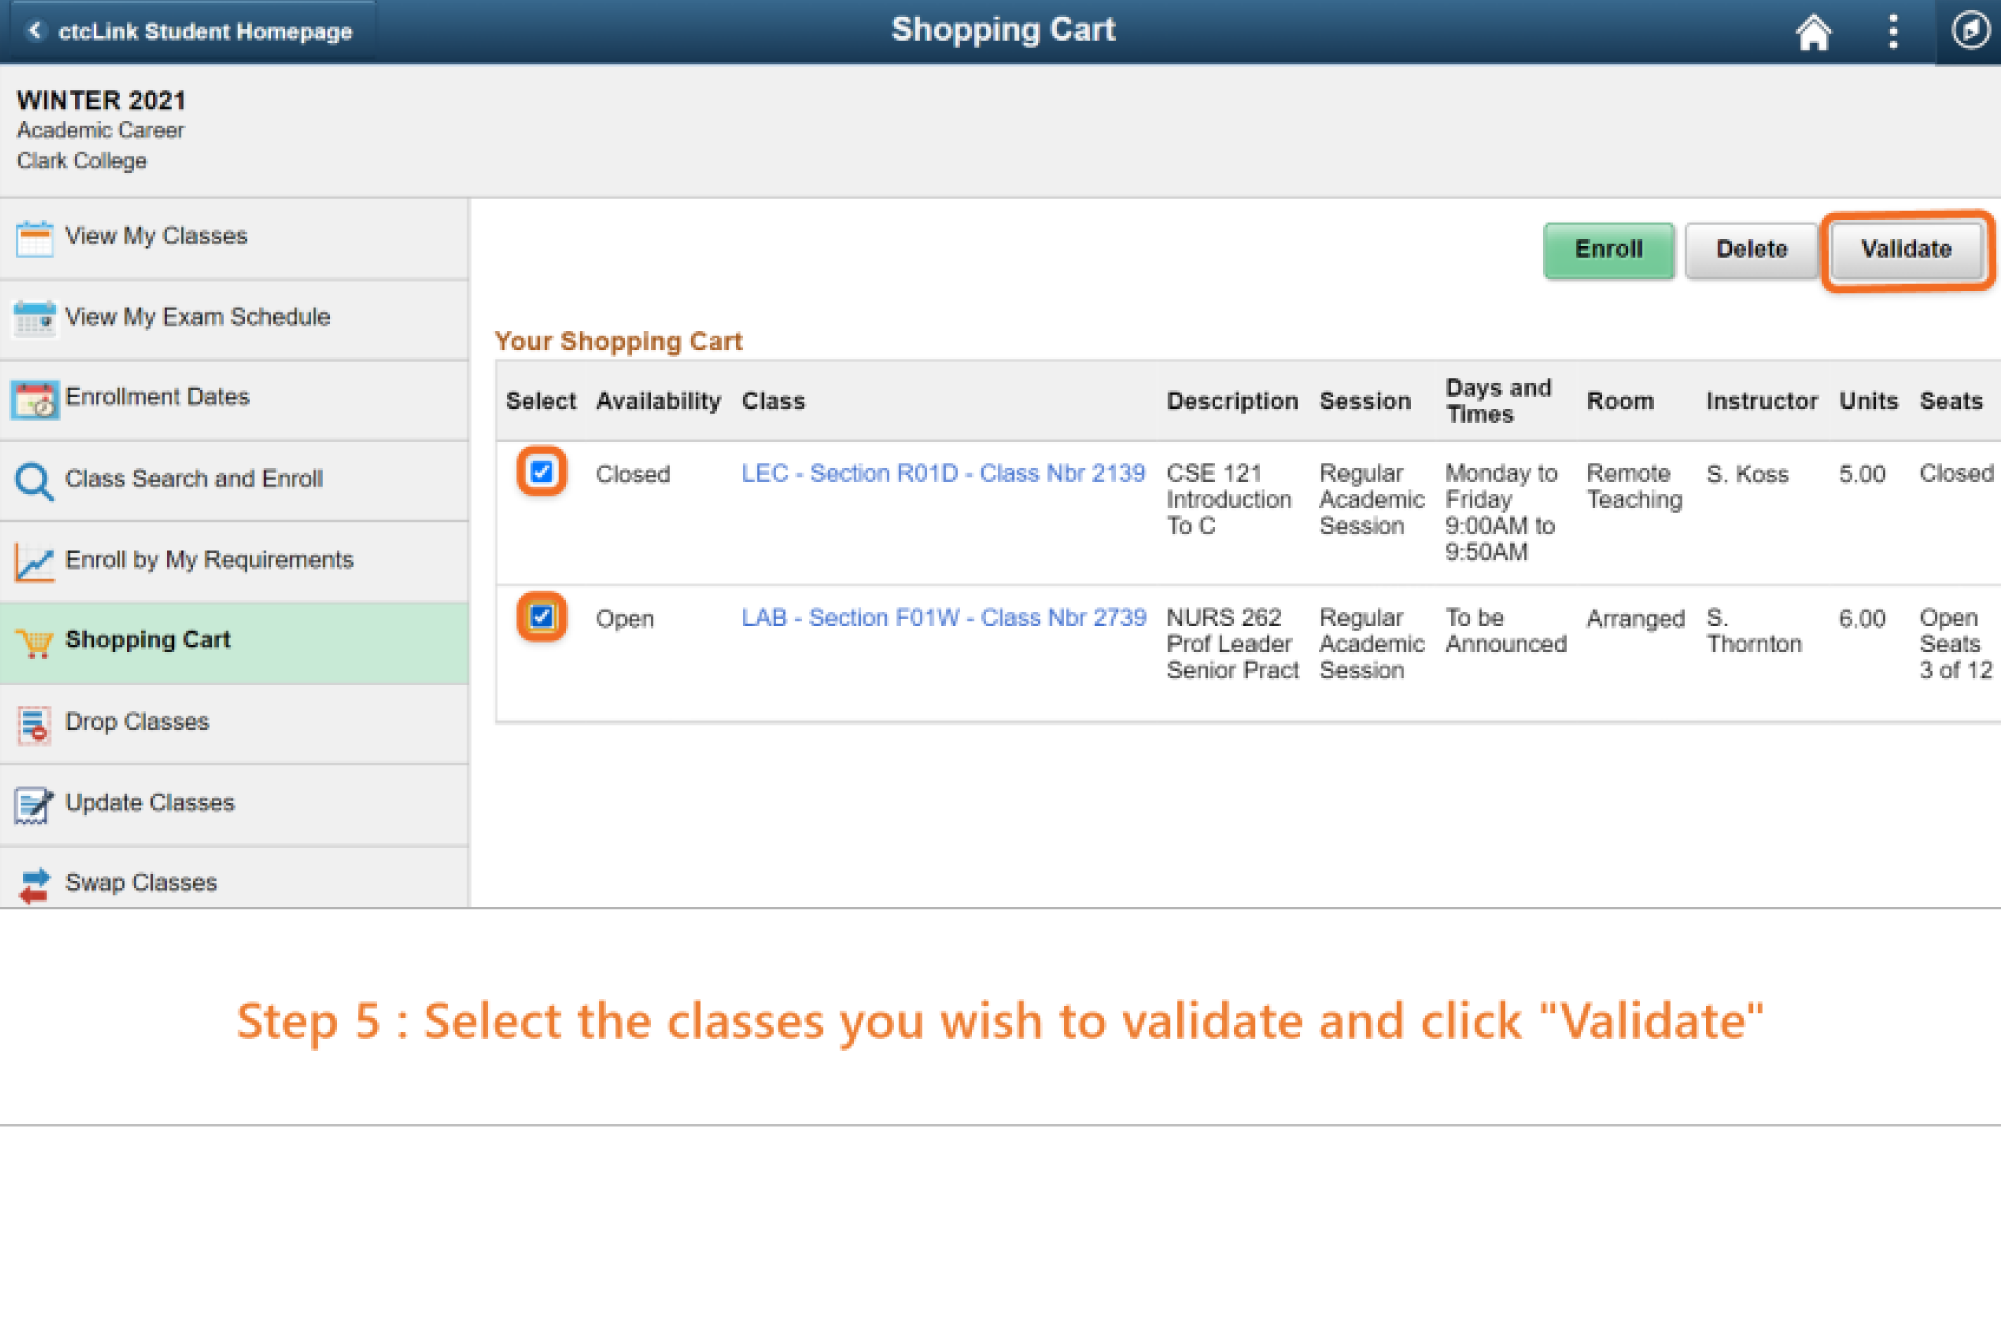Viewport: 2001px width, 1329px height.
Task: Click the View My Exam Schedule icon
Action: click(34, 318)
